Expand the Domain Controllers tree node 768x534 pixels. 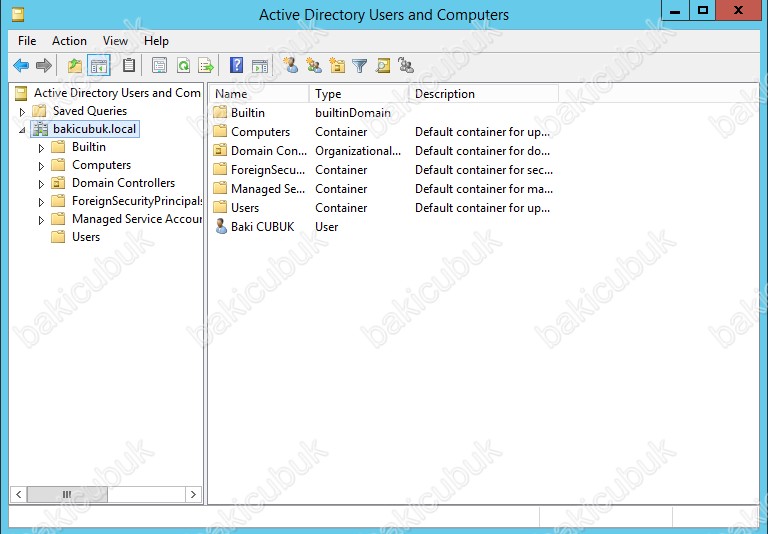pos(41,184)
